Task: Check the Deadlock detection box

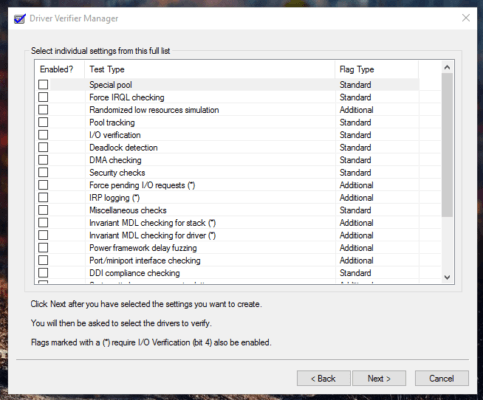Action: click(x=43, y=147)
